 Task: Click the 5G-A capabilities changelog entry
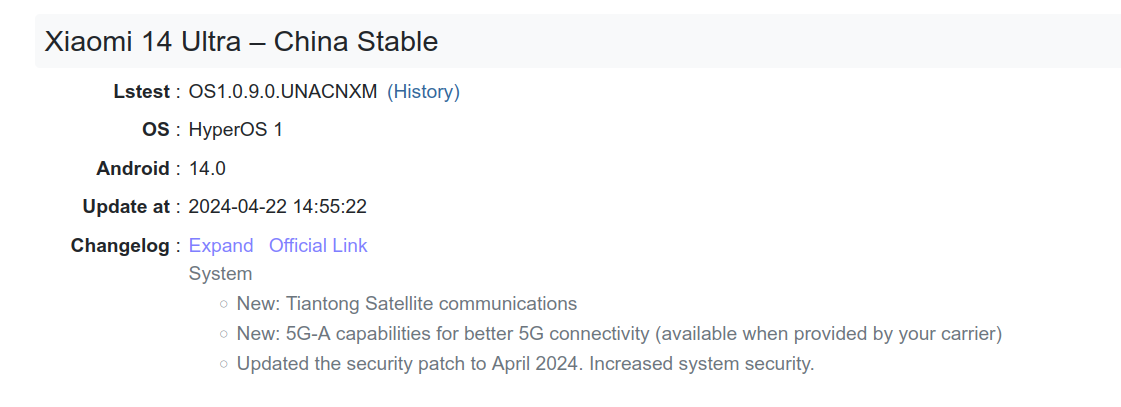coord(619,334)
